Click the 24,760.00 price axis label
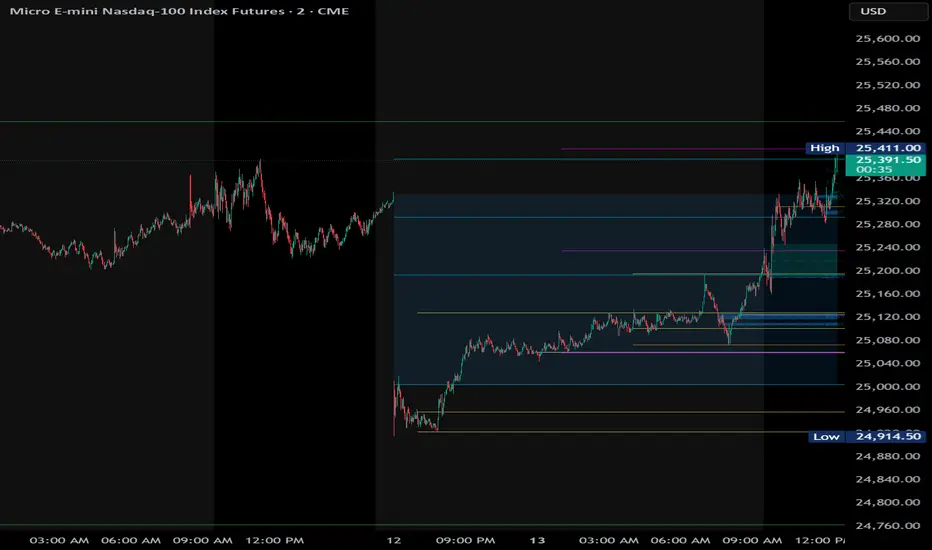 coord(887,526)
